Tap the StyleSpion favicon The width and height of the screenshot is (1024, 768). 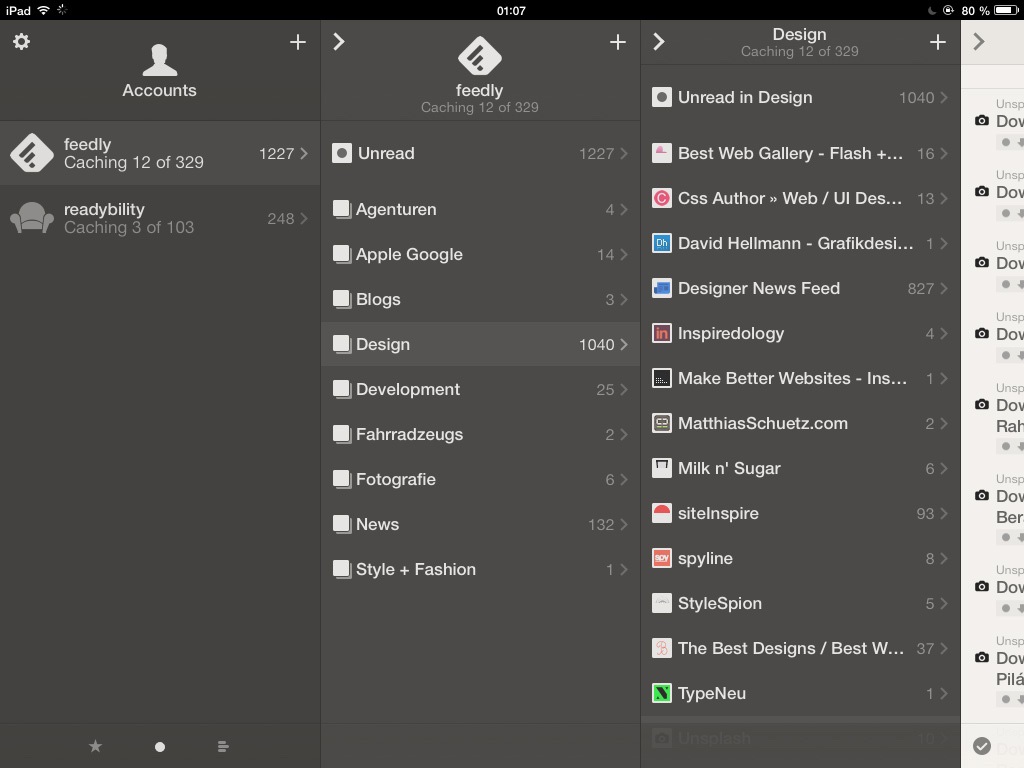(x=662, y=603)
